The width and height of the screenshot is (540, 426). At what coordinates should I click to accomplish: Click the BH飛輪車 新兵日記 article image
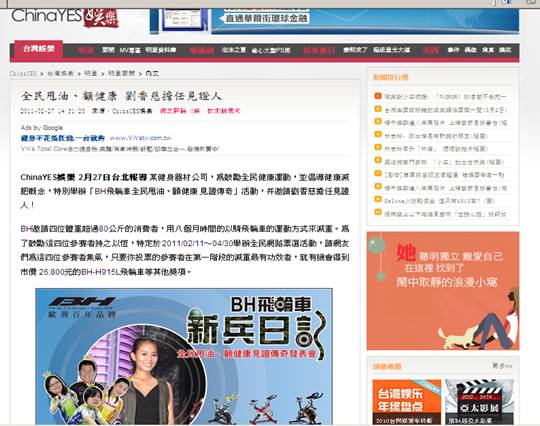coord(184,356)
